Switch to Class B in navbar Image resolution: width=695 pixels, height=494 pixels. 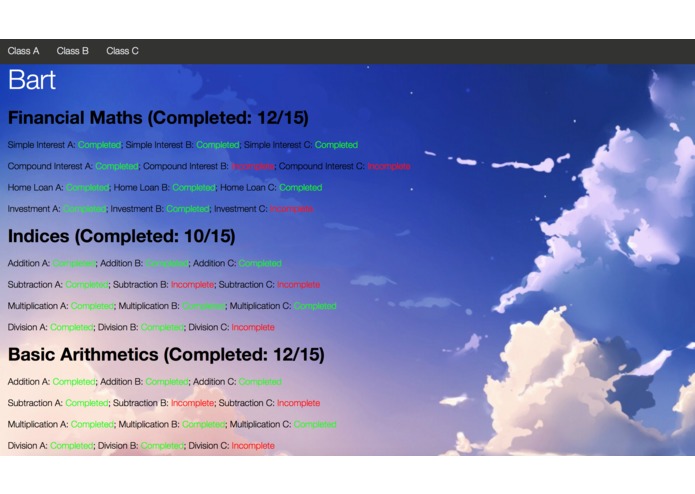(x=73, y=51)
